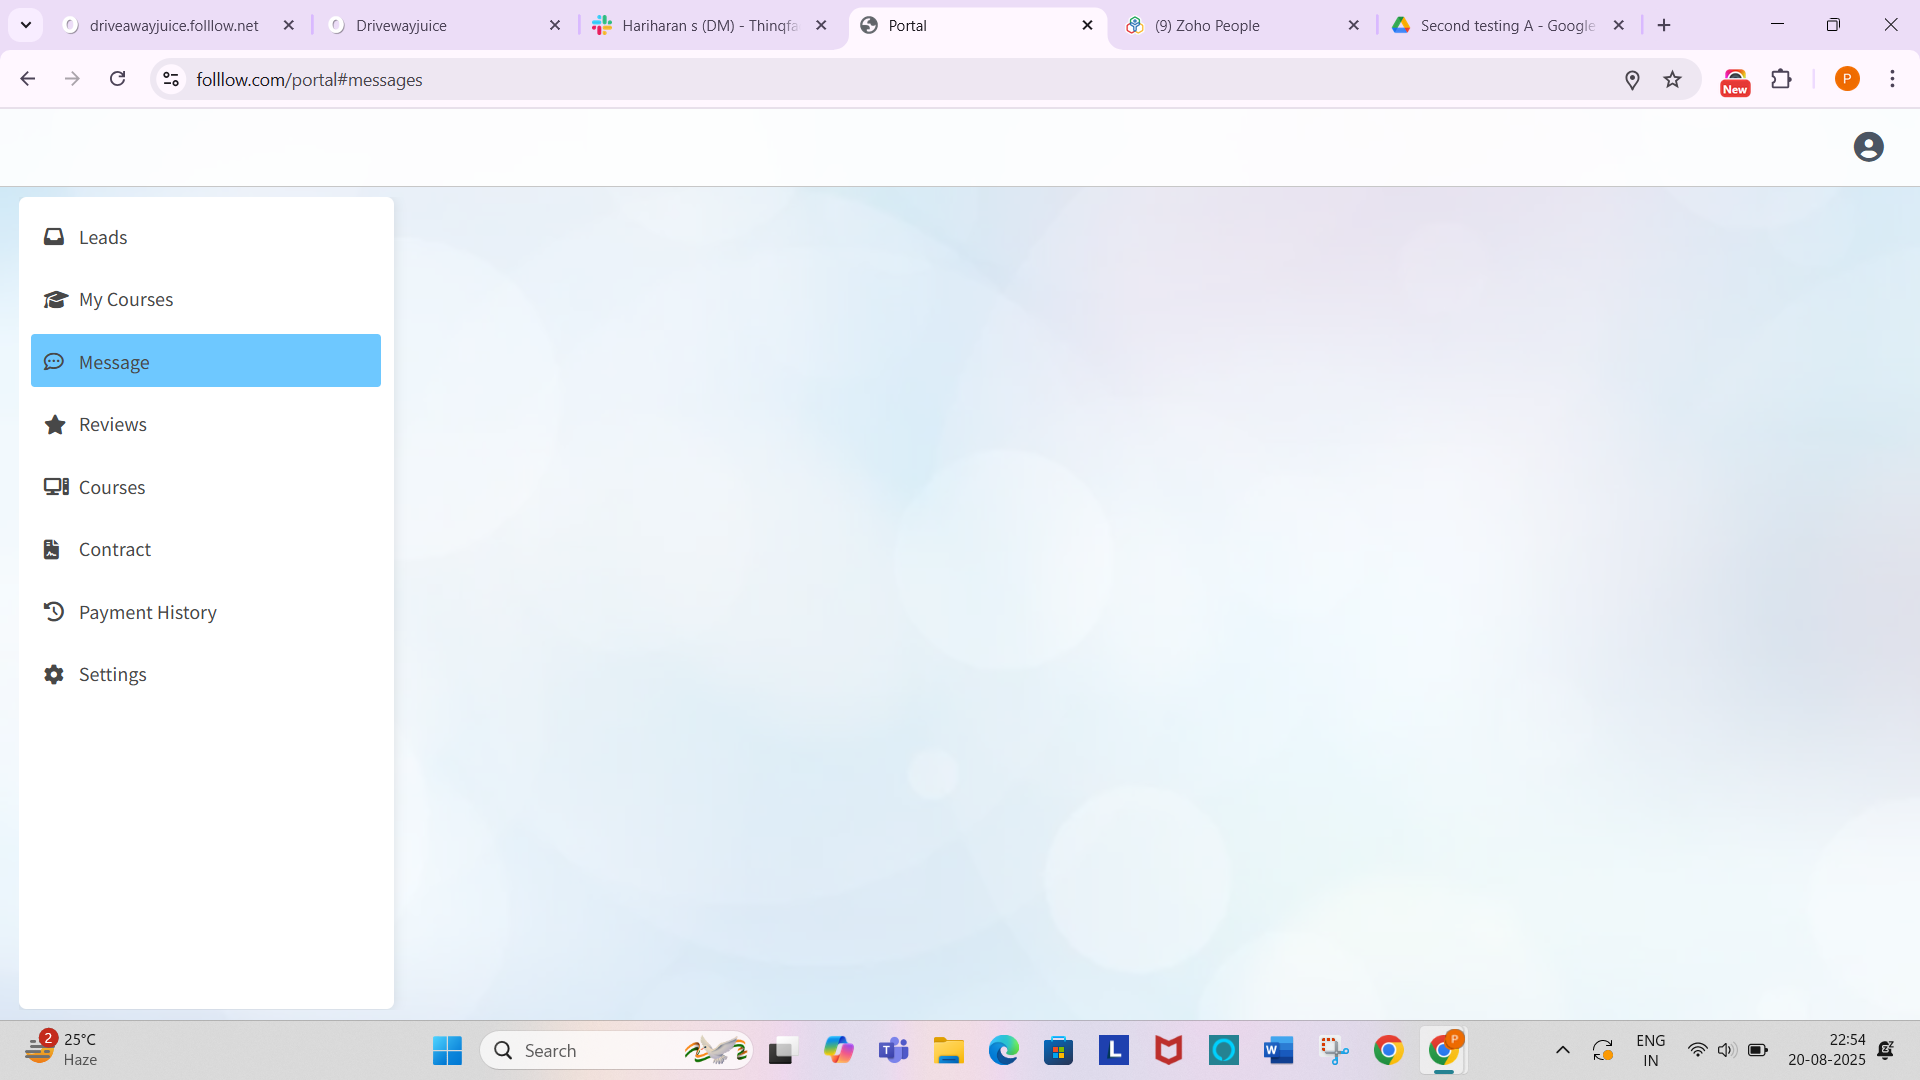Select My Courses graduation cap icon
This screenshot has height=1080, width=1920.
click(x=55, y=300)
